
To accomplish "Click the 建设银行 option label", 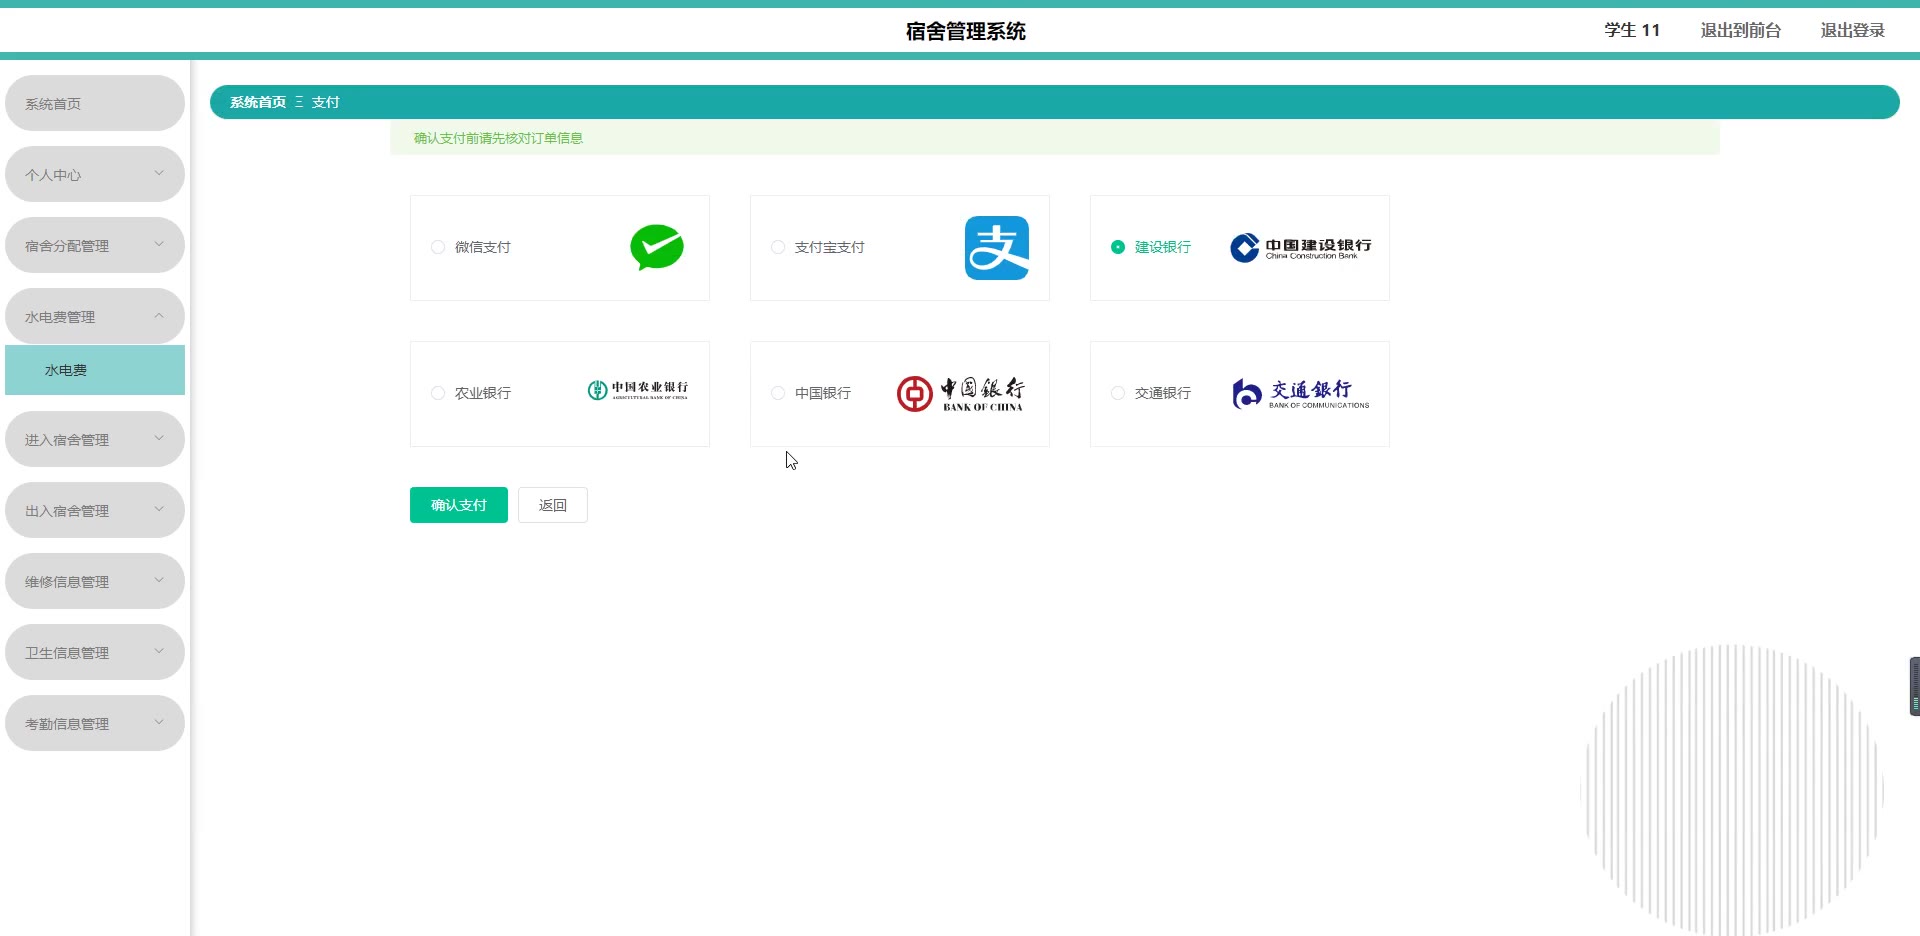I will tap(1163, 247).
